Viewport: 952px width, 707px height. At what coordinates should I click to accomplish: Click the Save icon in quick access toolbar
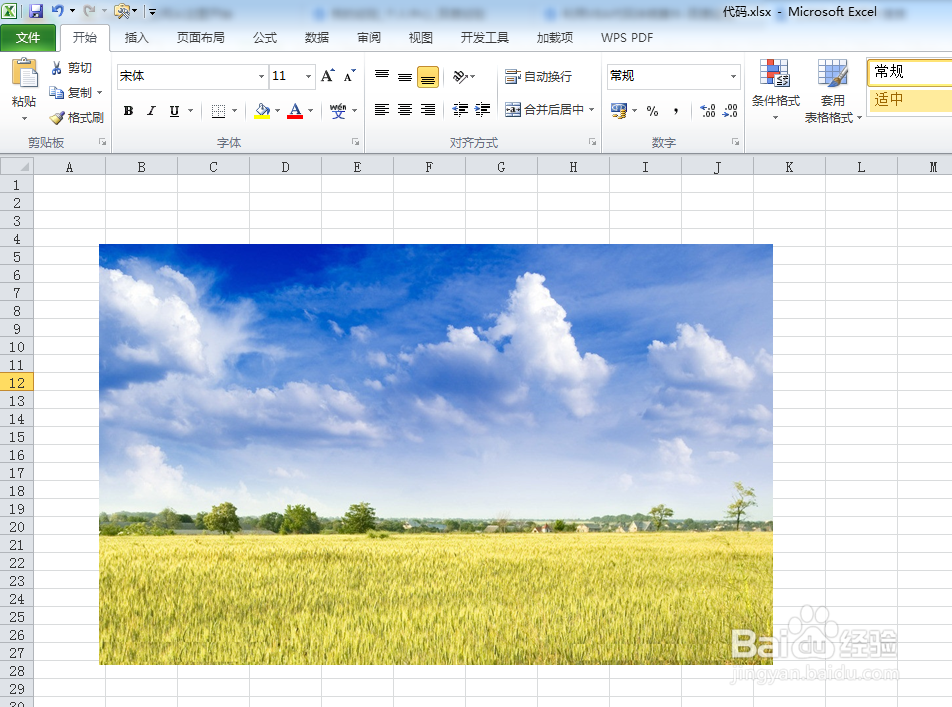point(36,10)
